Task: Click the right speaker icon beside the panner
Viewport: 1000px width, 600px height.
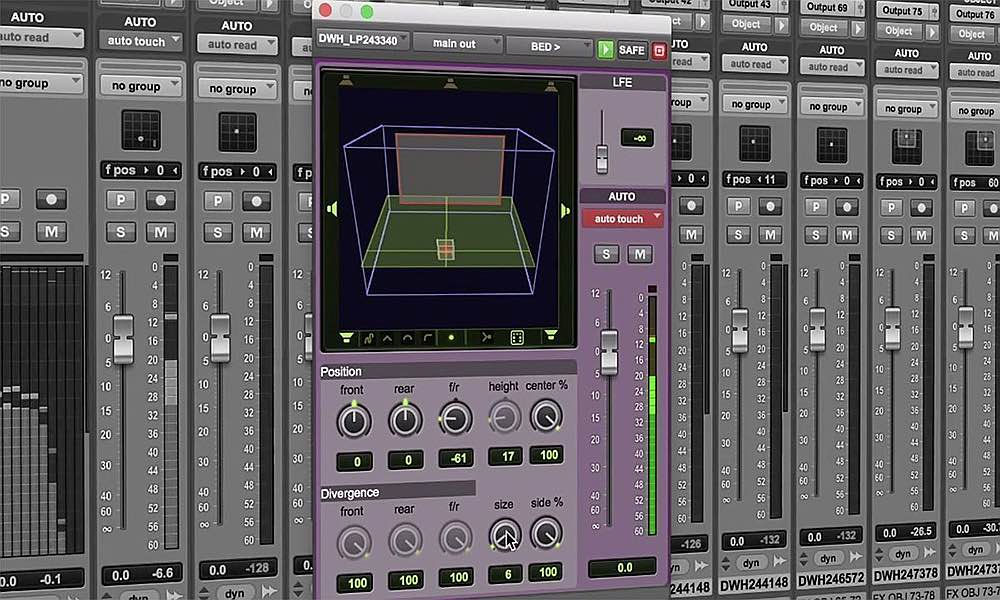Action: click(x=566, y=208)
